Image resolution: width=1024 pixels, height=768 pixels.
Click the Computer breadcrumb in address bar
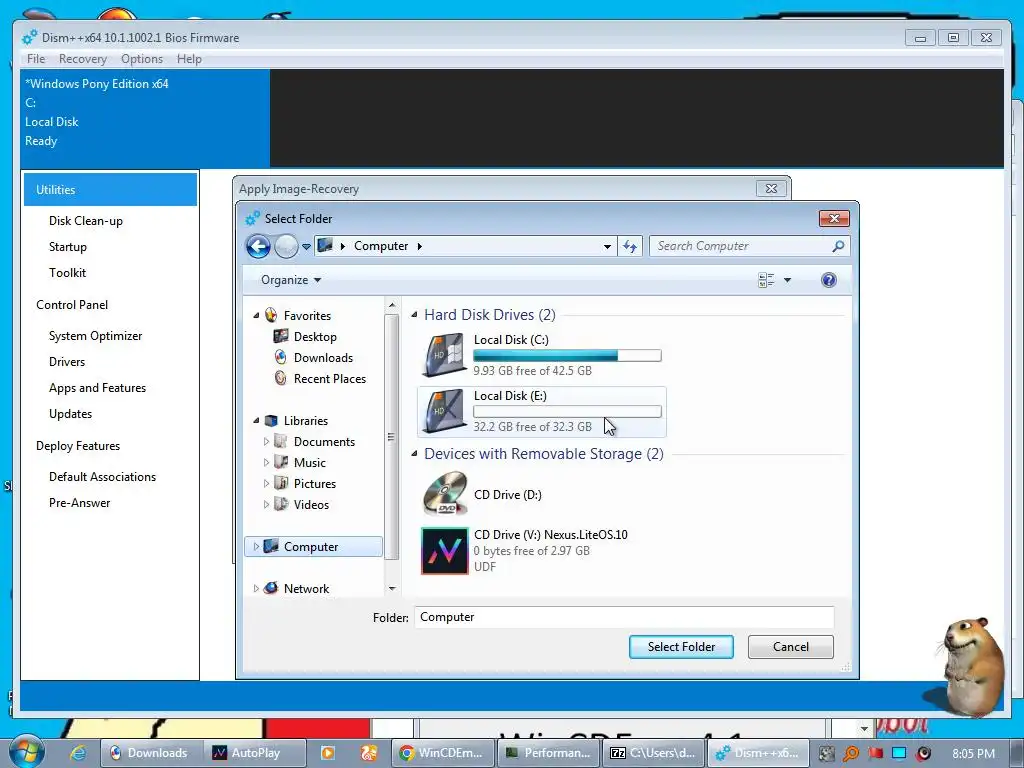381,246
